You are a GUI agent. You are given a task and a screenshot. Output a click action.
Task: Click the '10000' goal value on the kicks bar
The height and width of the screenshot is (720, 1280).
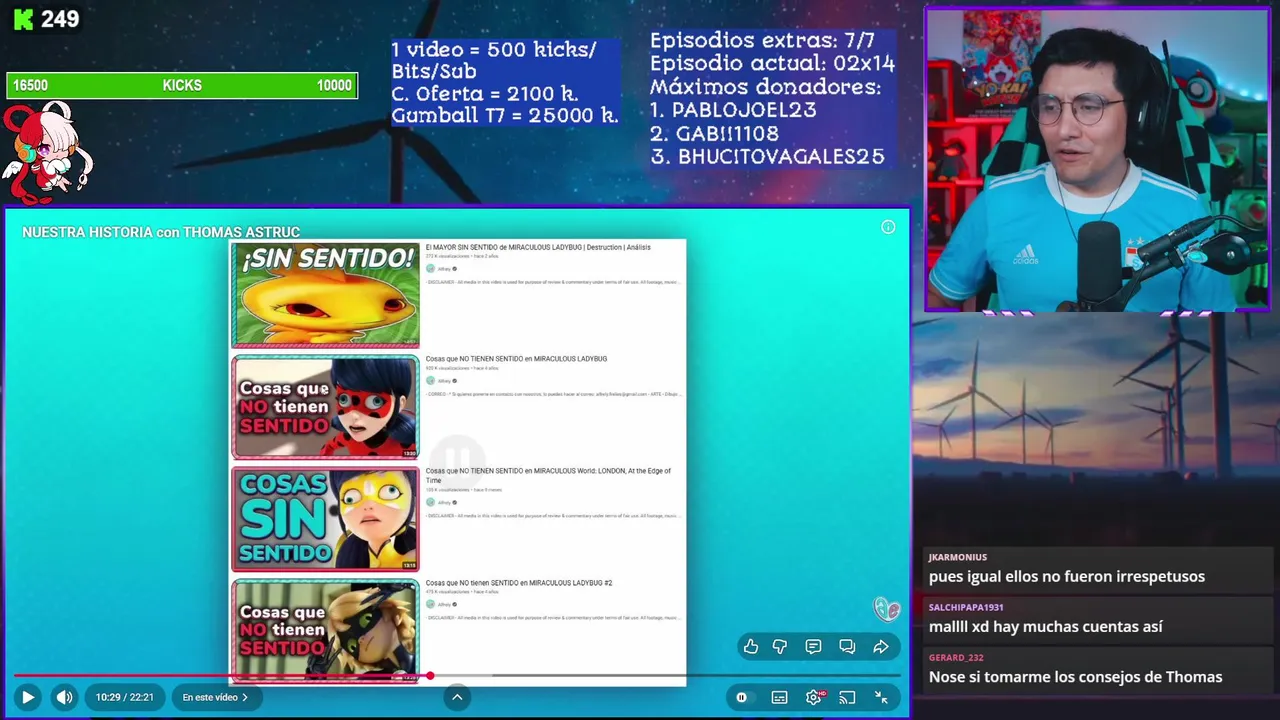tap(334, 86)
